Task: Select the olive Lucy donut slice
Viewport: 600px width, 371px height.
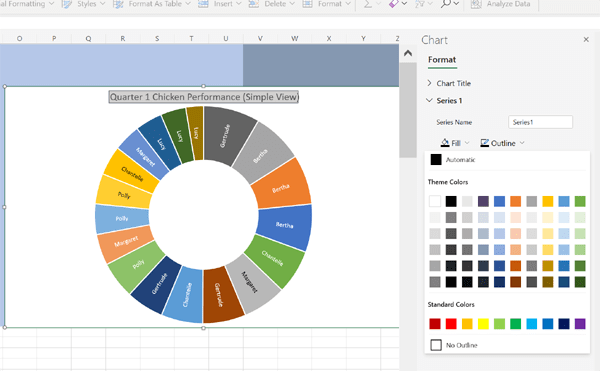Action: (196, 133)
